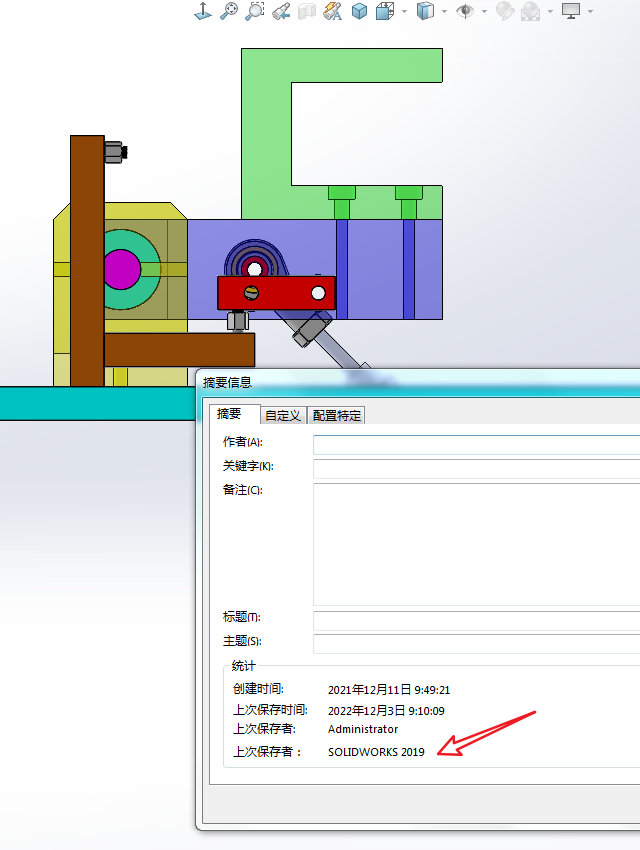Viewport: 640px width, 850px height.
Task: Click the 备注(C) text area
Action: [x=477, y=544]
